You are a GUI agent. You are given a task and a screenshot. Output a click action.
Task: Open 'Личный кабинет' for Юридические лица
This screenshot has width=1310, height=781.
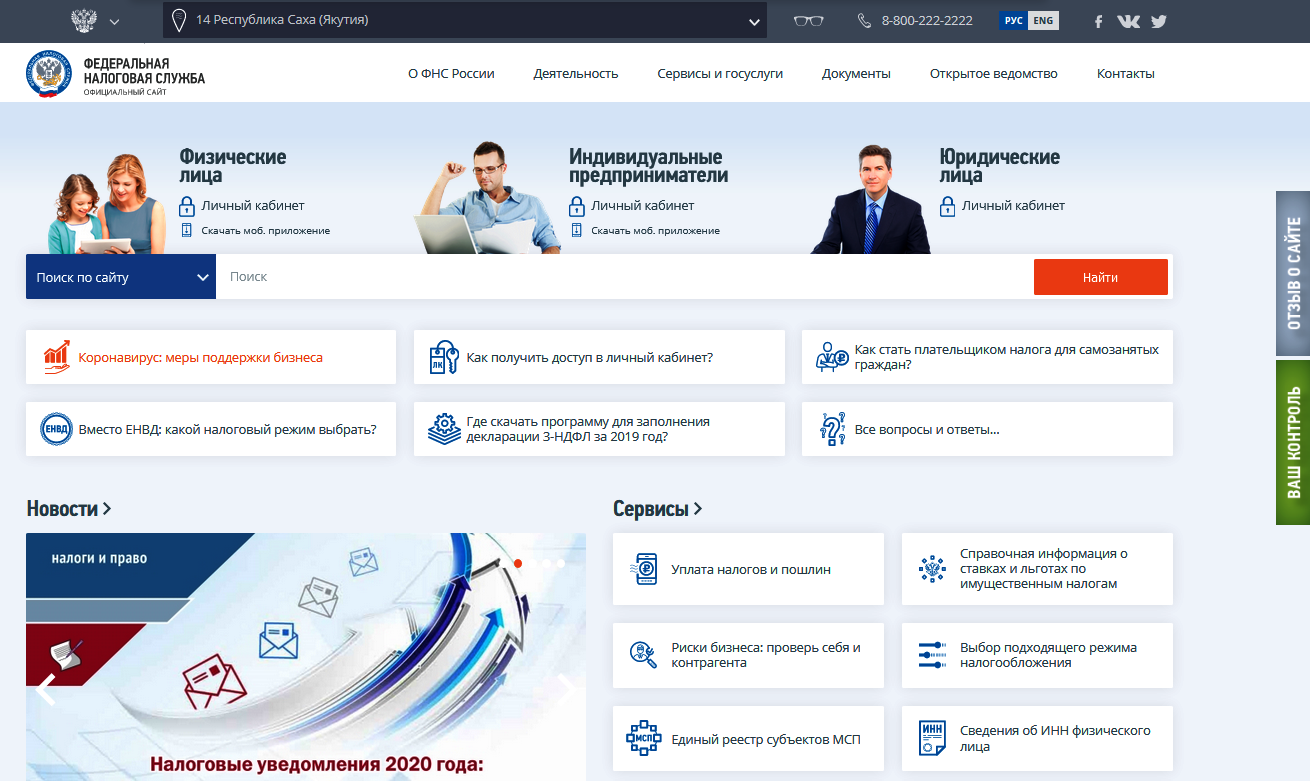[x=1013, y=206]
